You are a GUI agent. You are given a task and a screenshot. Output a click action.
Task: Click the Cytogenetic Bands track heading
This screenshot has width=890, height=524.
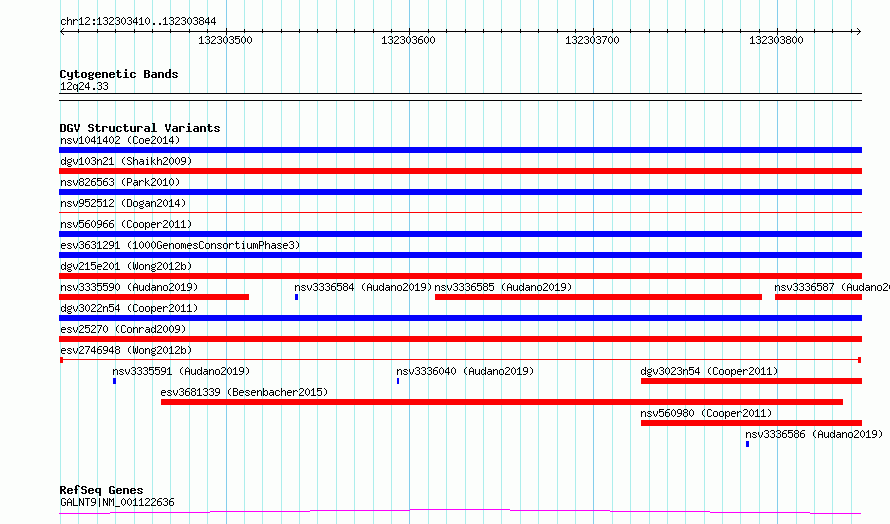click(x=119, y=74)
